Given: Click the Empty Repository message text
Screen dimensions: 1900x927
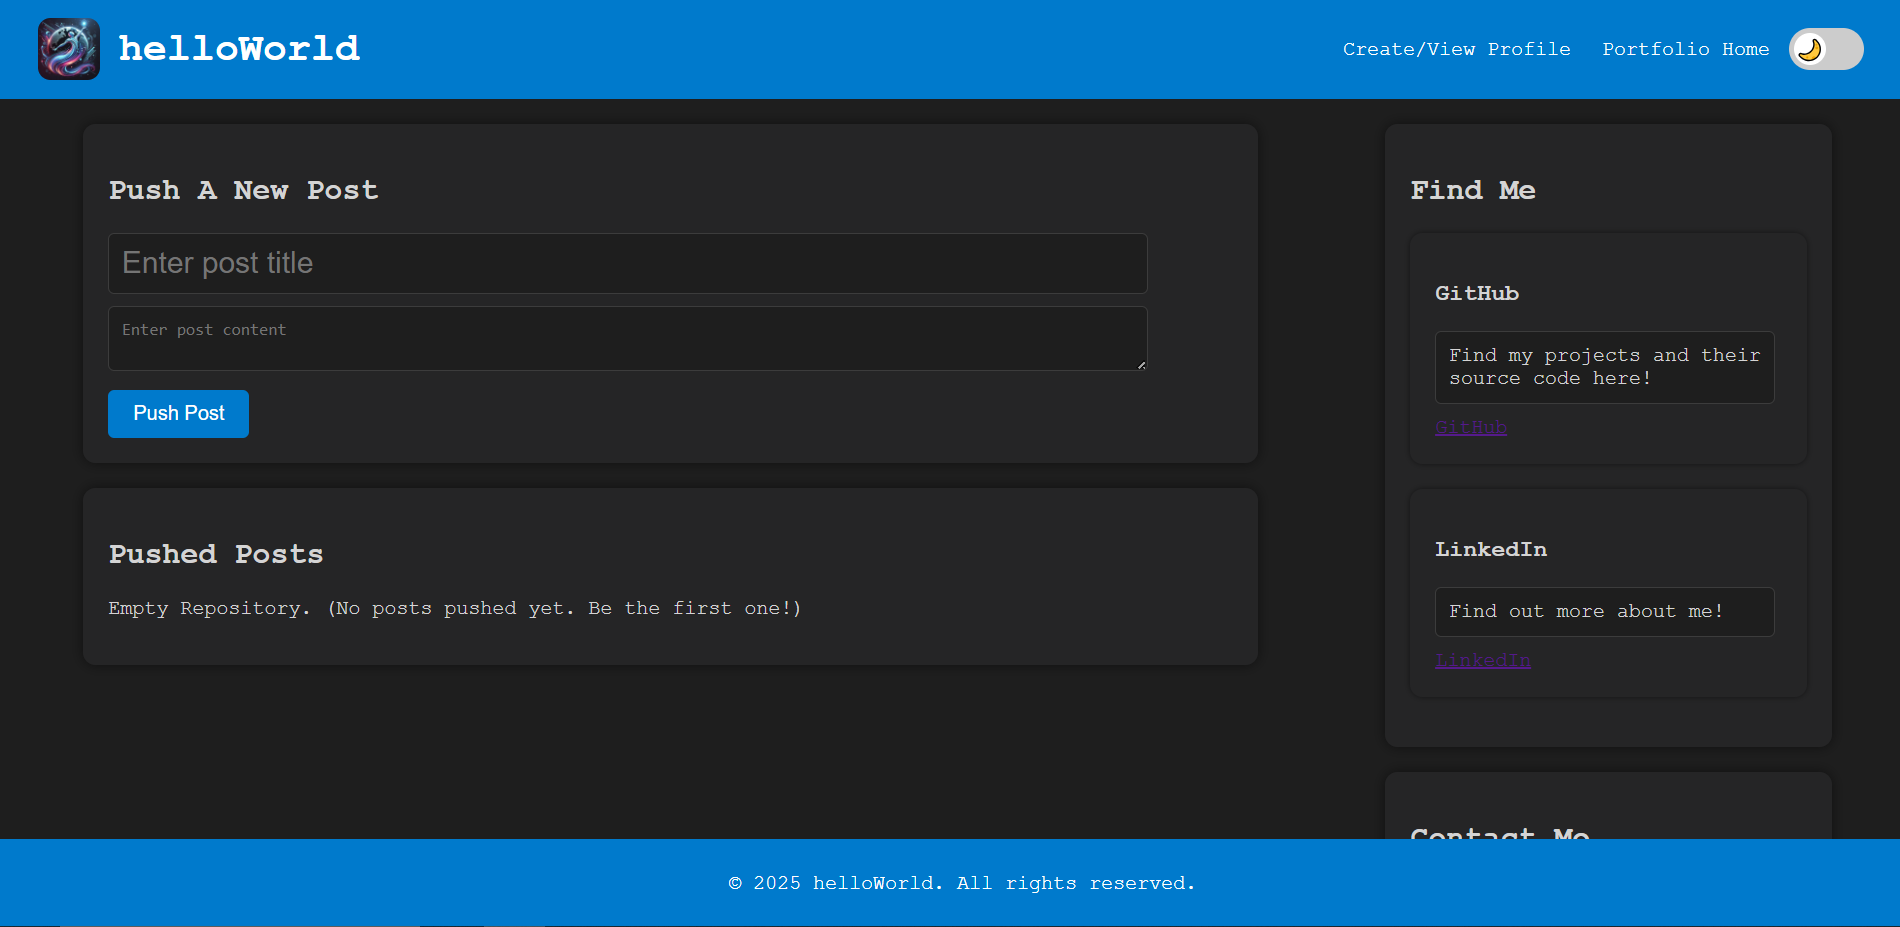Looking at the screenshot, I should 454,608.
